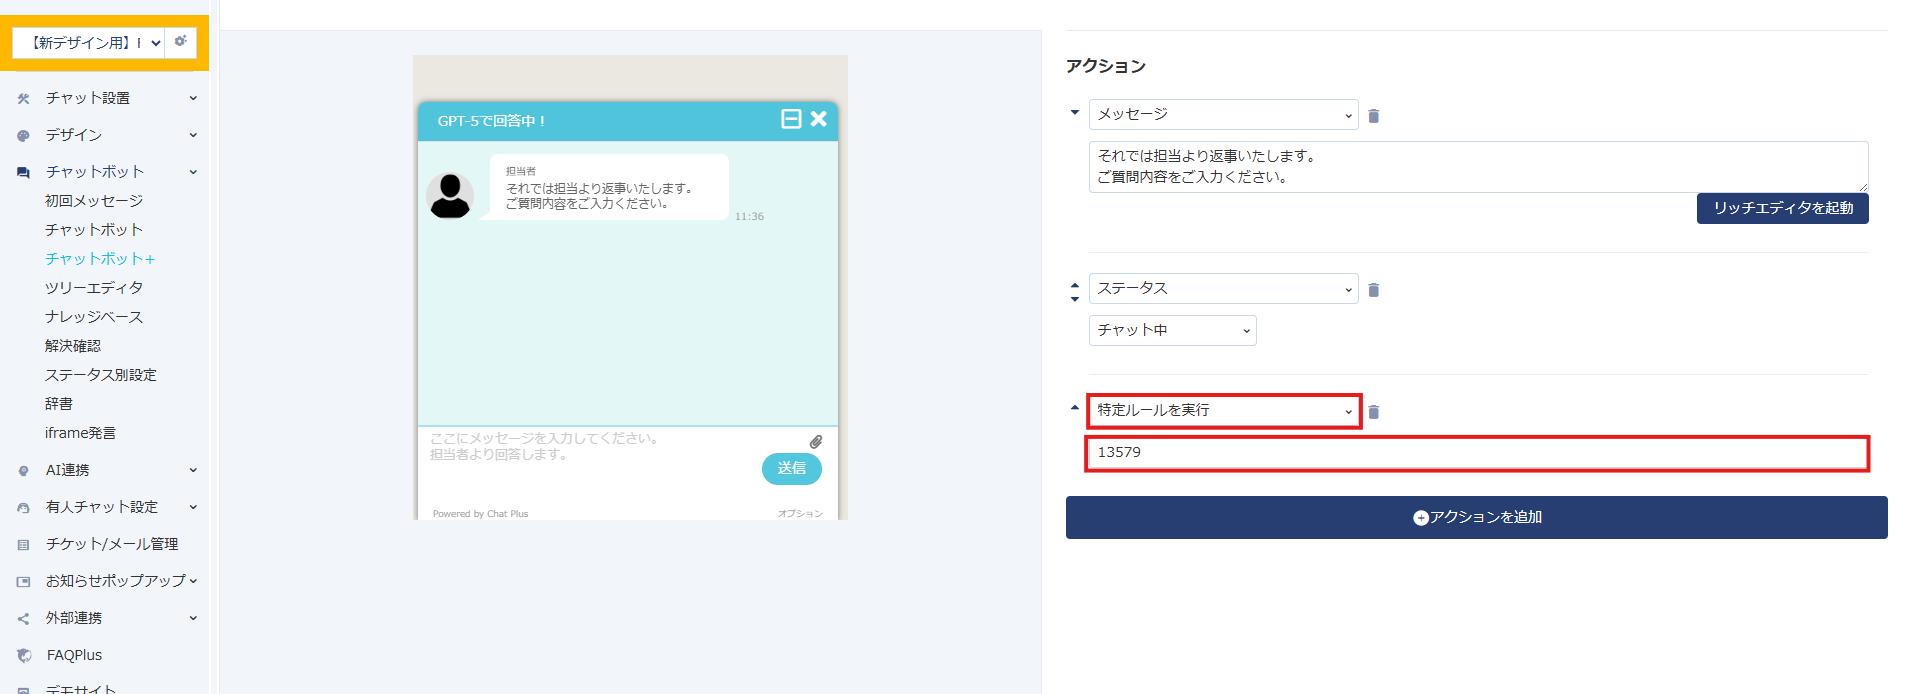Screen dimensions: 1912x694
Task: Click the リッチエディタを起動 button
Action: point(1782,208)
